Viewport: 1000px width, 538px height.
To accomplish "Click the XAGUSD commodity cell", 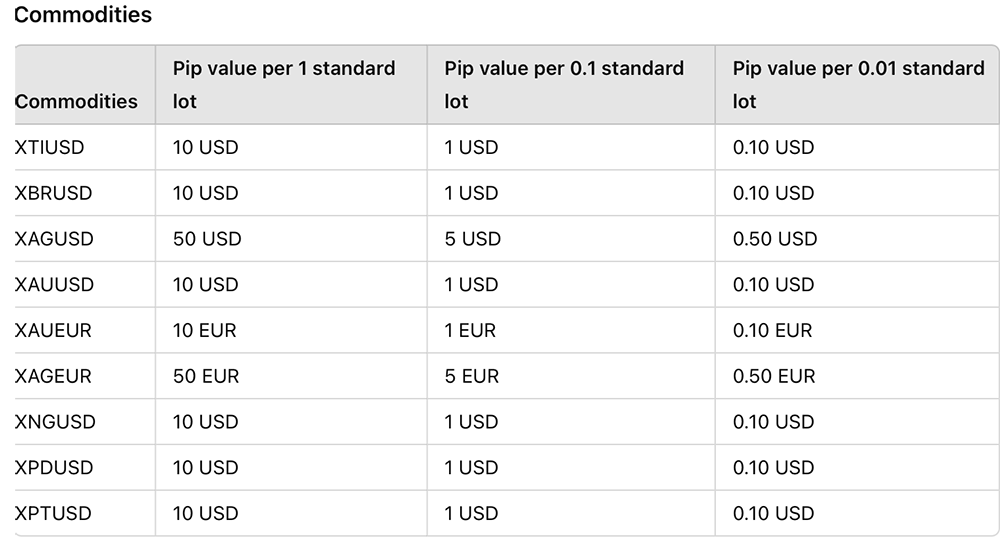I will click(54, 239).
